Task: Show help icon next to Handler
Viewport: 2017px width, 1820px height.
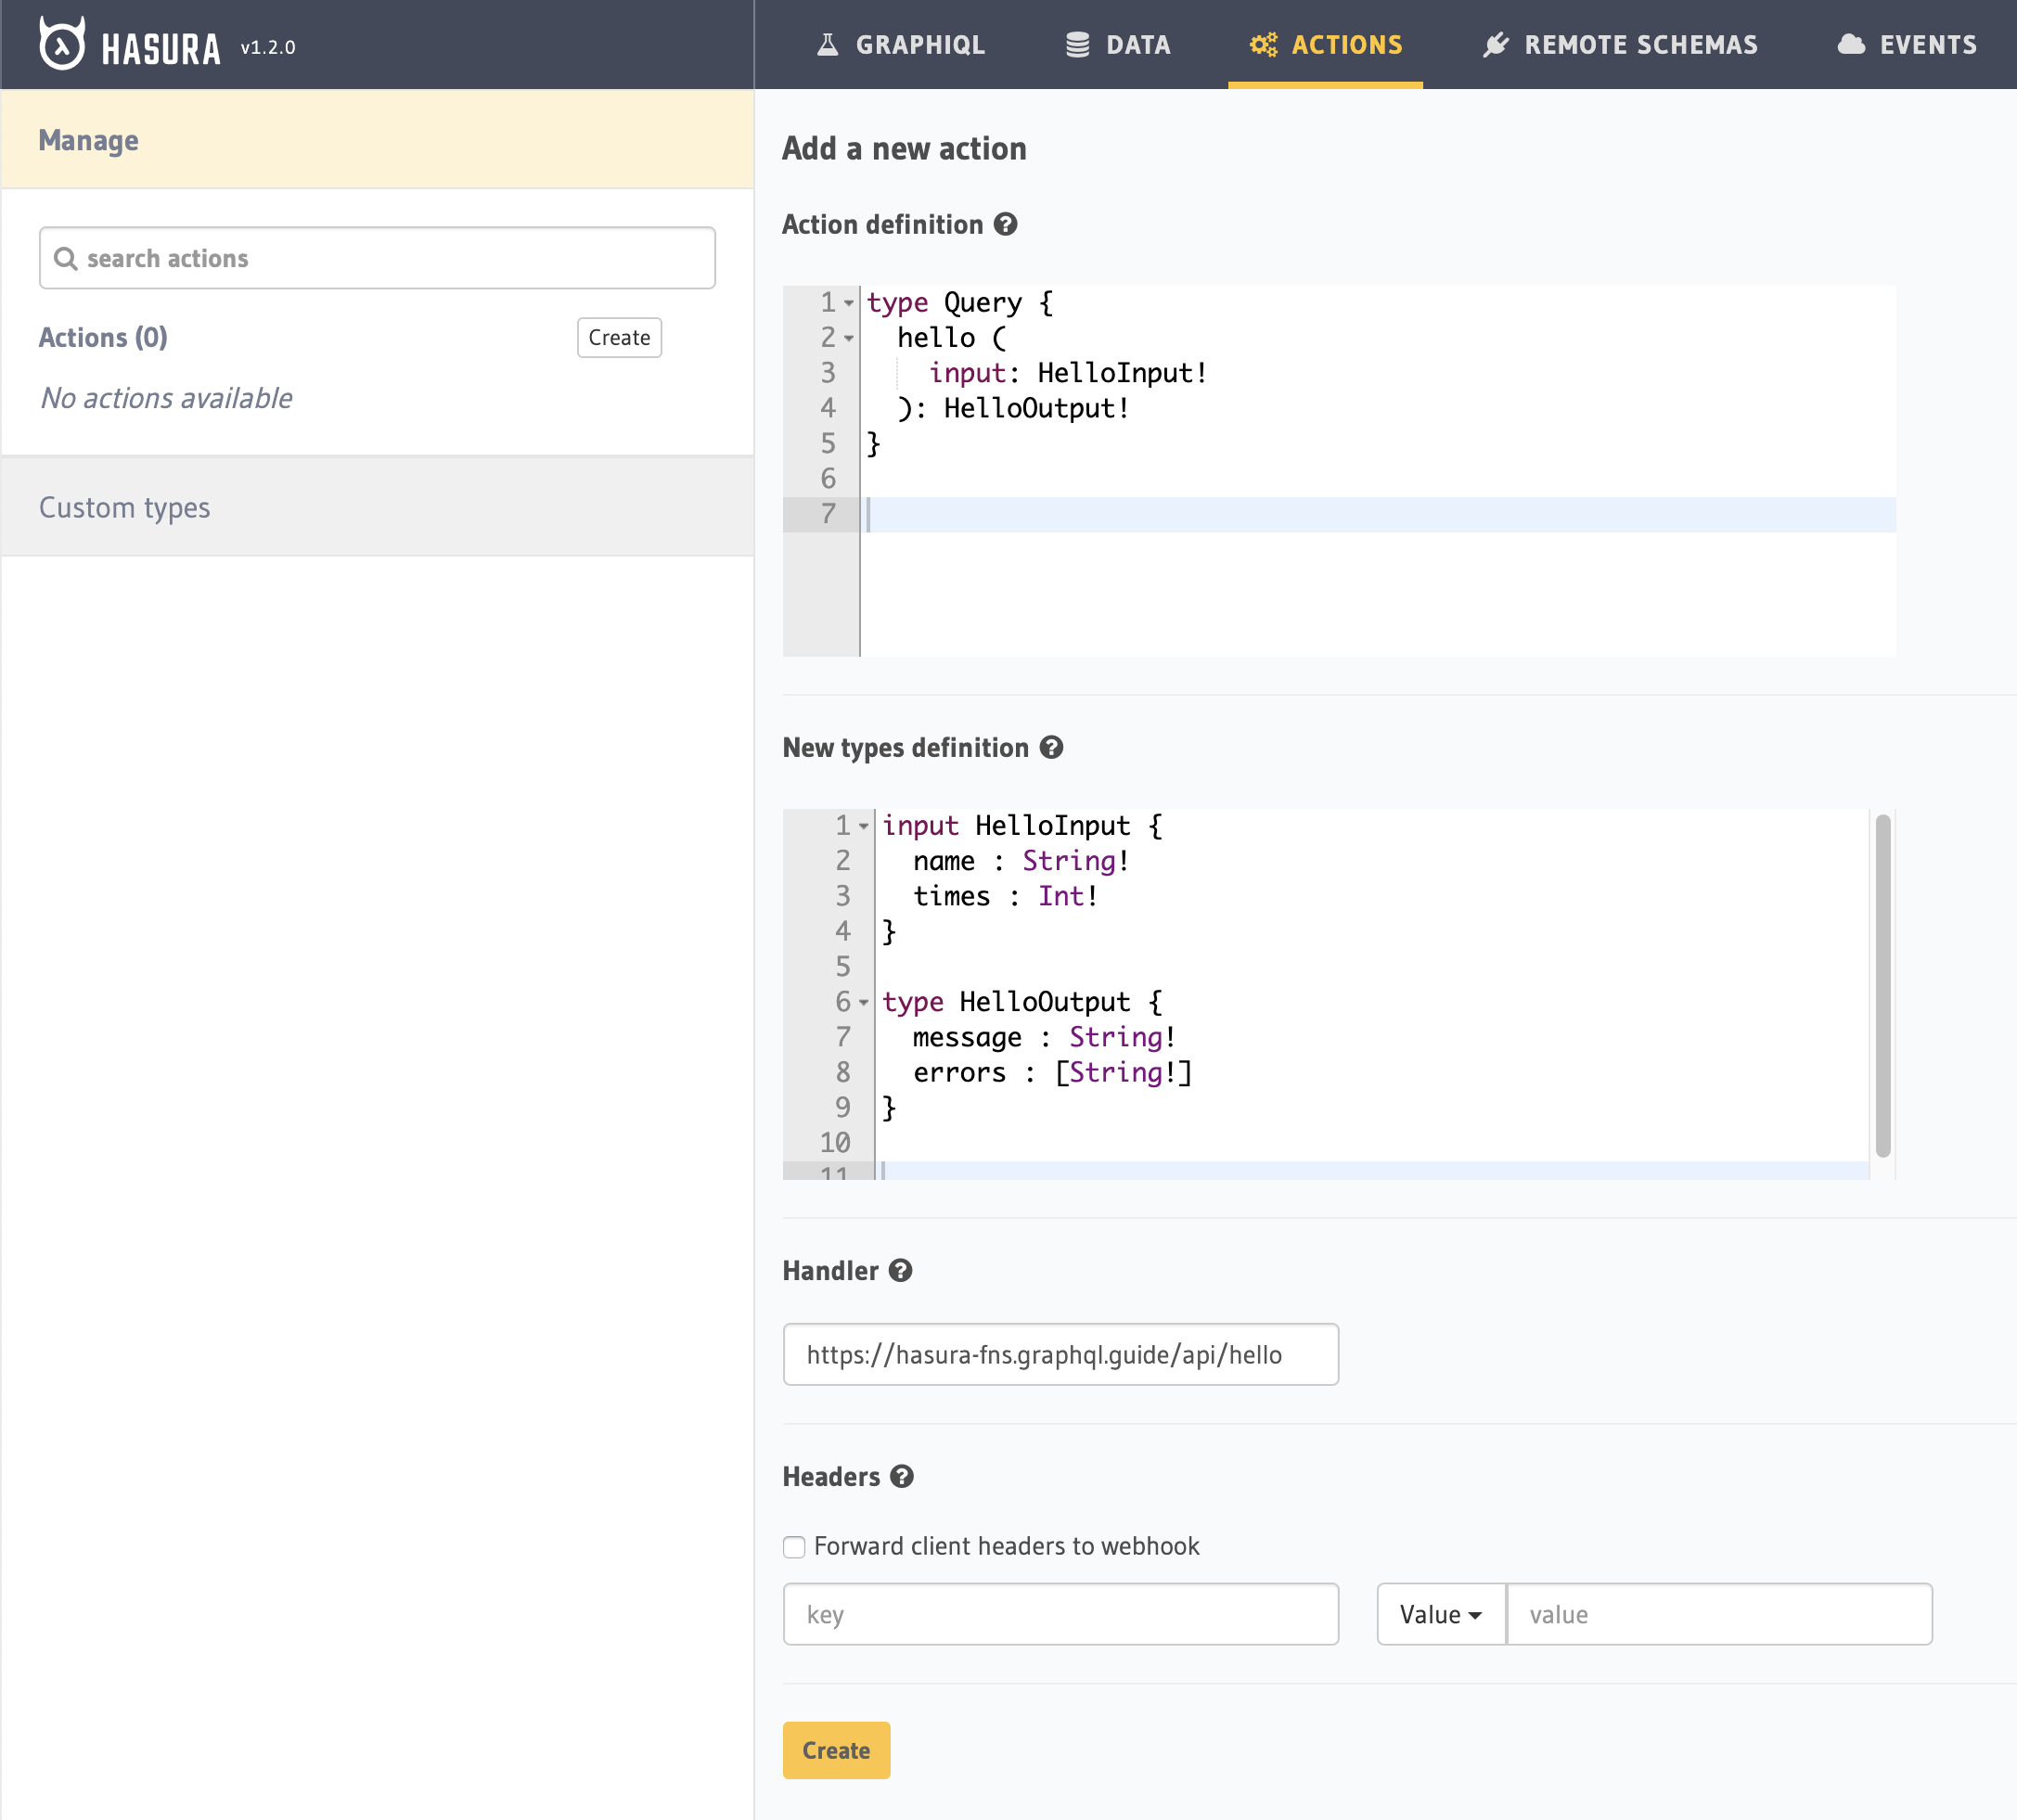Action: coord(900,1270)
